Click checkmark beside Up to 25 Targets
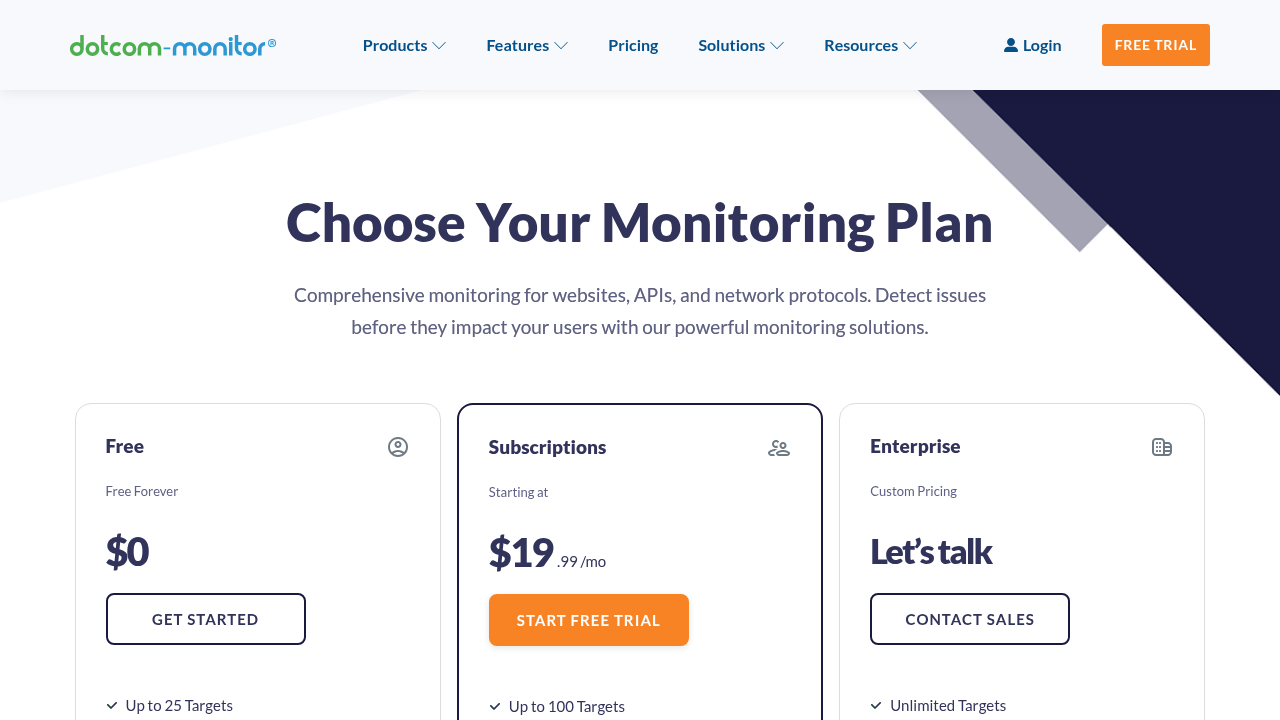1280x720 pixels. [x=112, y=705]
